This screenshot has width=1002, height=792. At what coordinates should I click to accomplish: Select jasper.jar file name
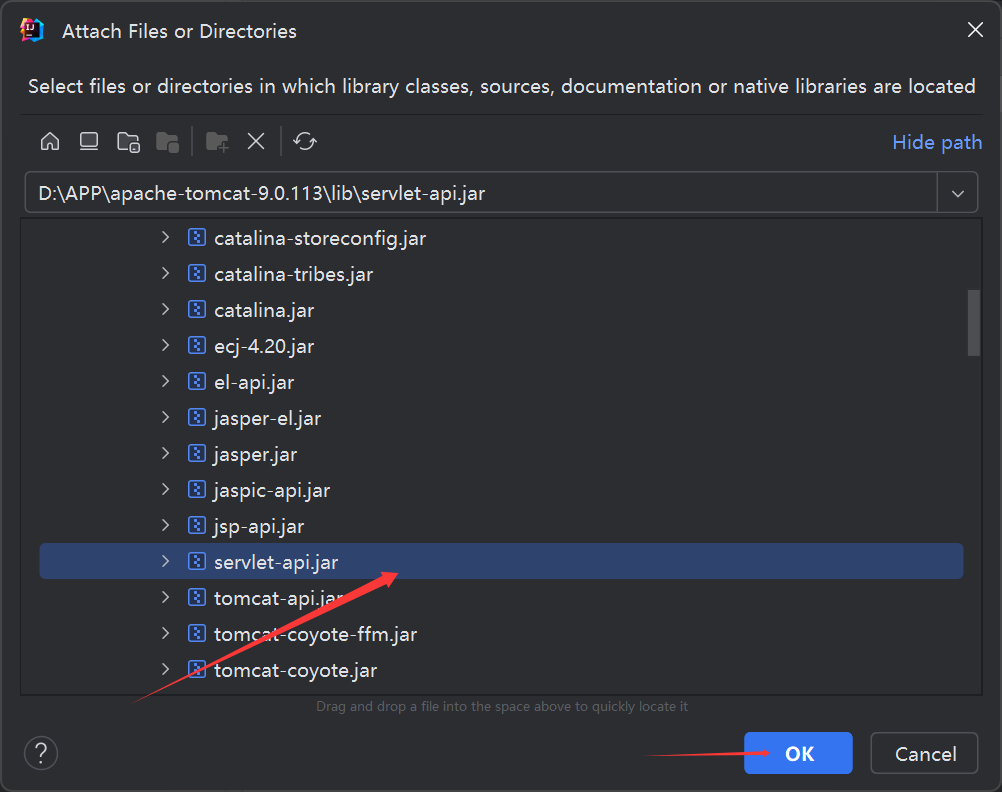[255, 454]
